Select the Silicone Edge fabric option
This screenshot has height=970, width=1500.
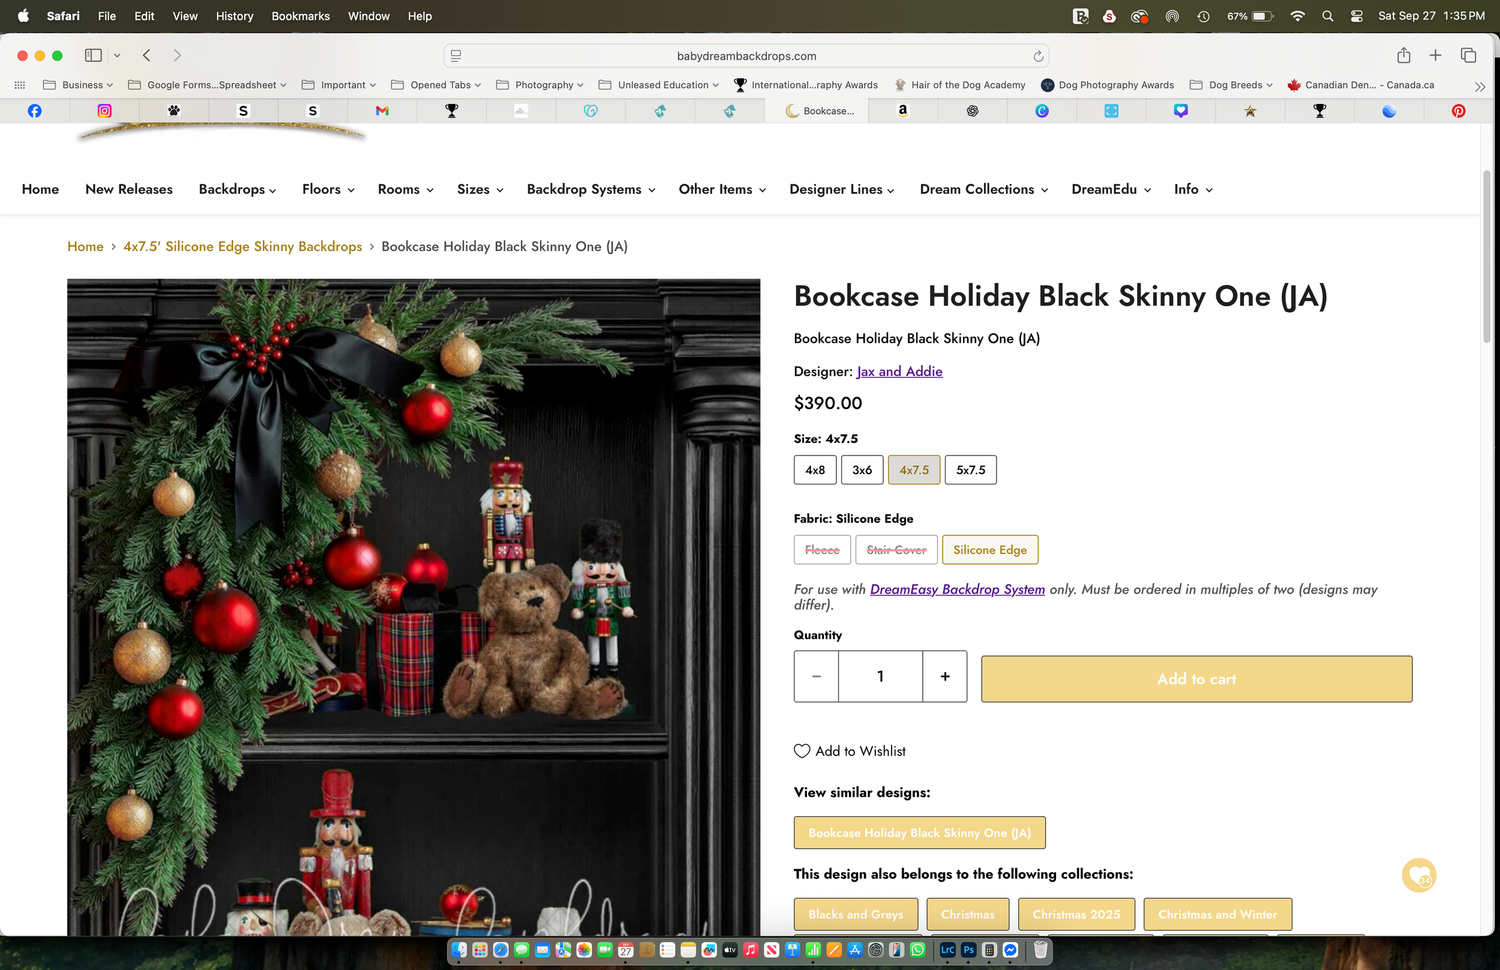pyautogui.click(x=990, y=550)
